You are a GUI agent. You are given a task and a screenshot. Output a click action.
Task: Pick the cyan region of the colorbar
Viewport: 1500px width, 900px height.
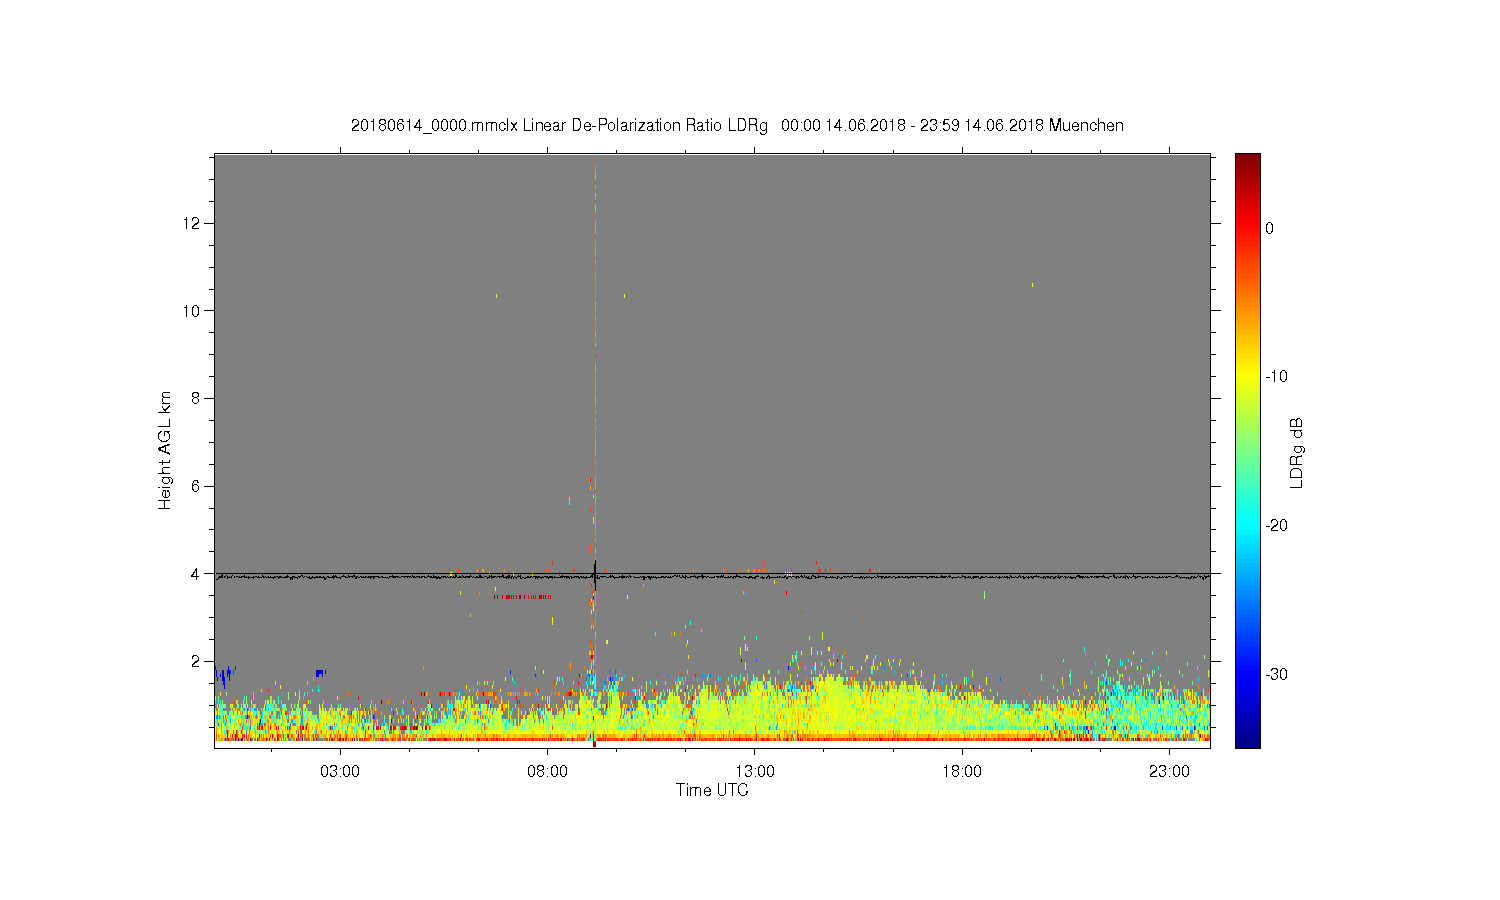(1248, 526)
